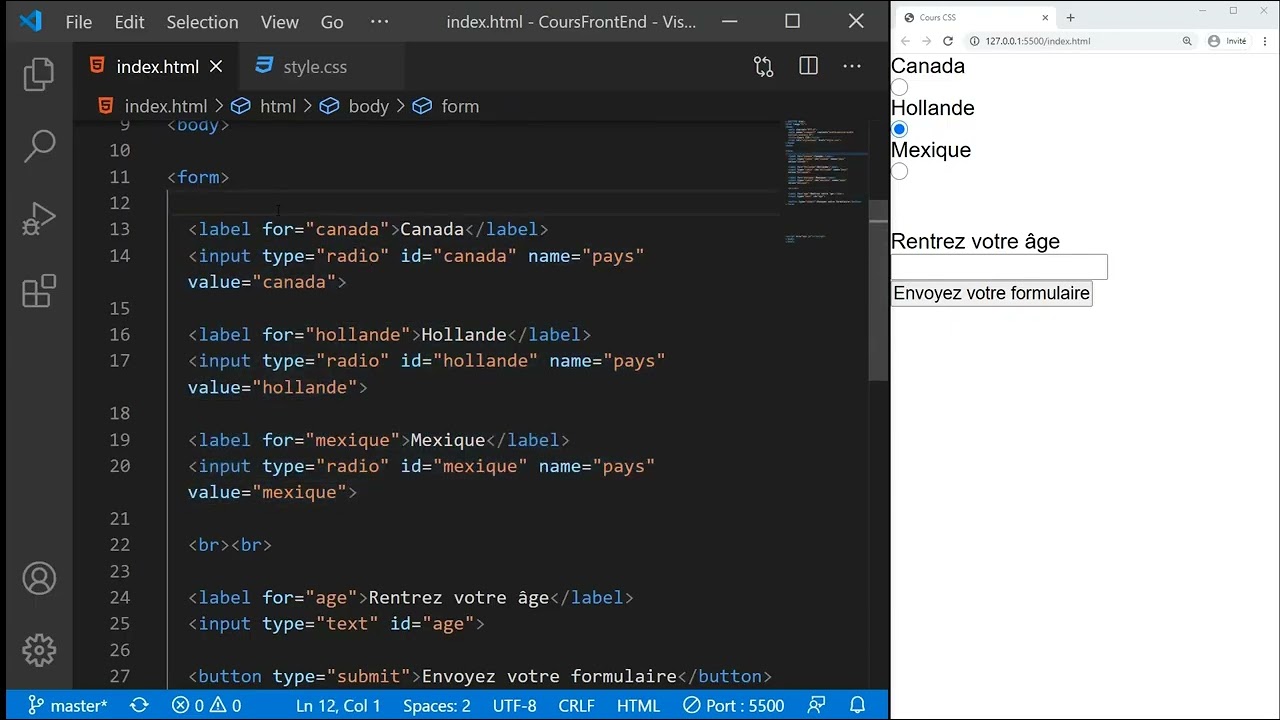1280x720 pixels.
Task: Open the browser zoom magnifier icon
Action: point(1187,41)
